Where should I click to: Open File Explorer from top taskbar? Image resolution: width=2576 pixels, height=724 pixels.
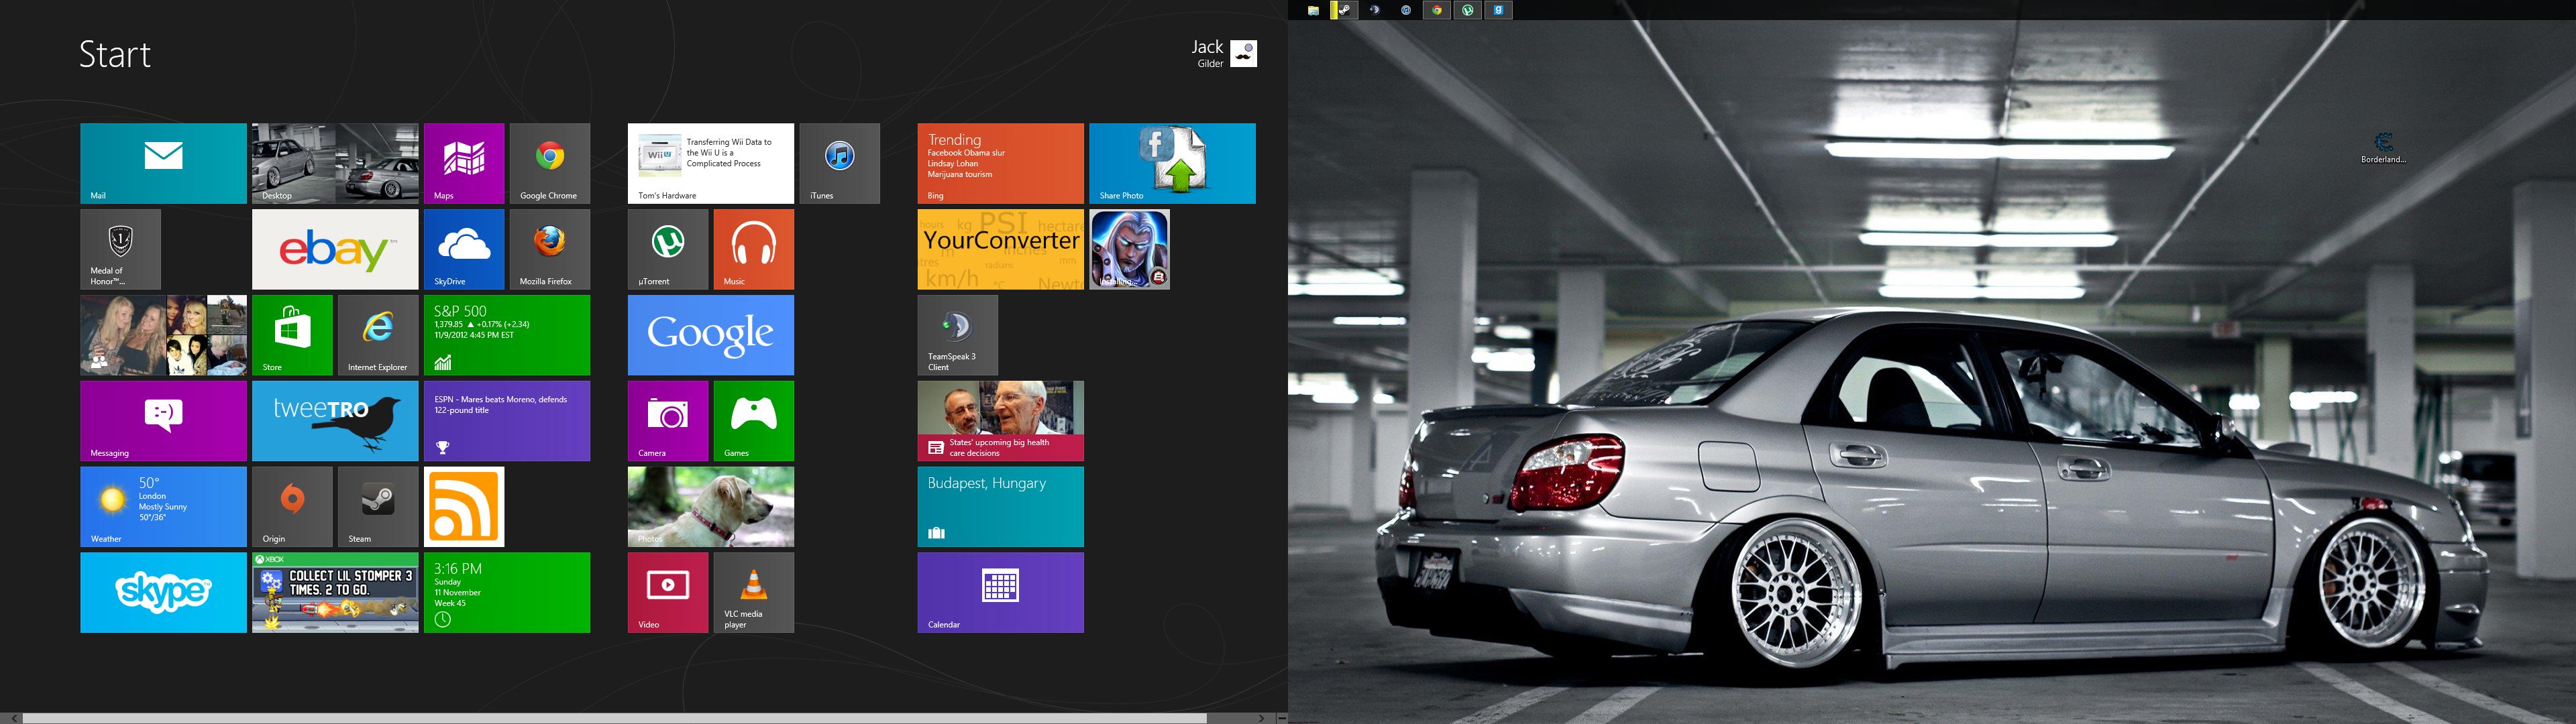point(1313,10)
